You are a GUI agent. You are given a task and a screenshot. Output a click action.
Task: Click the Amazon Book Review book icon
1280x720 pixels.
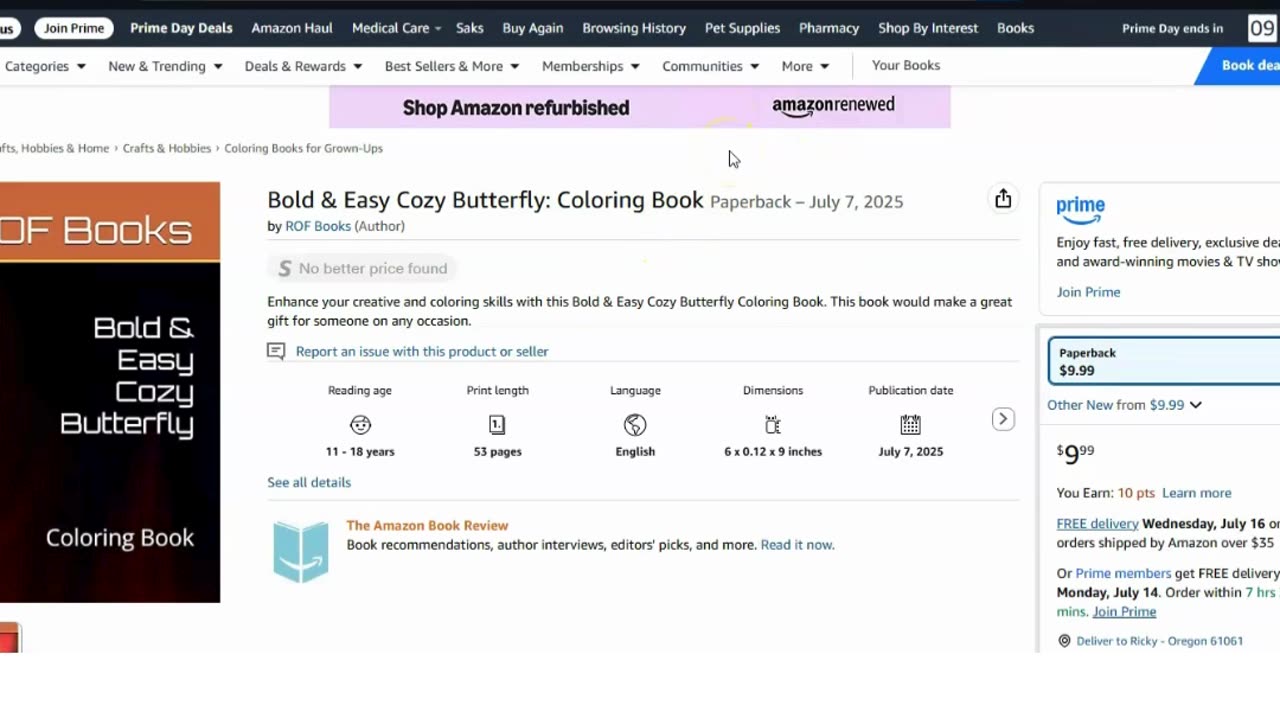pos(300,551)
